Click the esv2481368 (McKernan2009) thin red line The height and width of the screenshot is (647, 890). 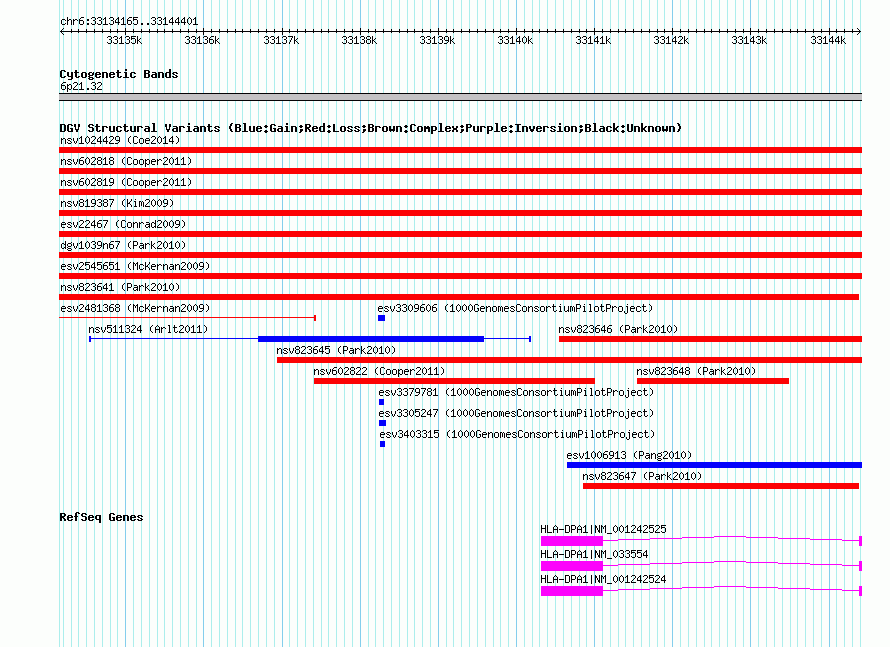coord(187,318)
